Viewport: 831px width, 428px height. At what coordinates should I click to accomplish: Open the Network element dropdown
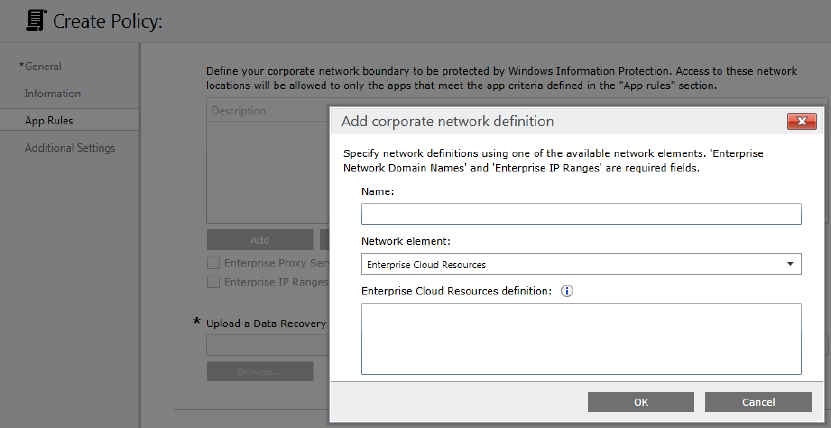[581, 264]
